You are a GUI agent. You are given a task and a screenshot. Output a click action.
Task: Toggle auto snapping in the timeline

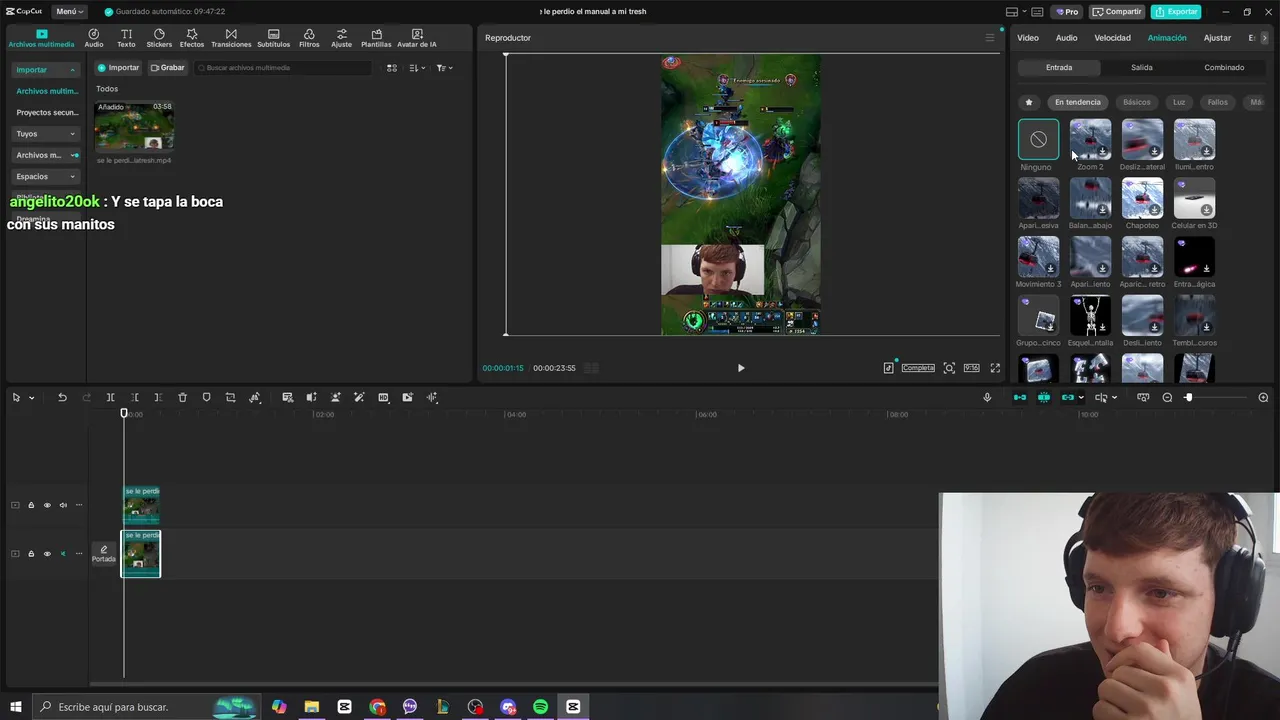[x=1044, y=397]
